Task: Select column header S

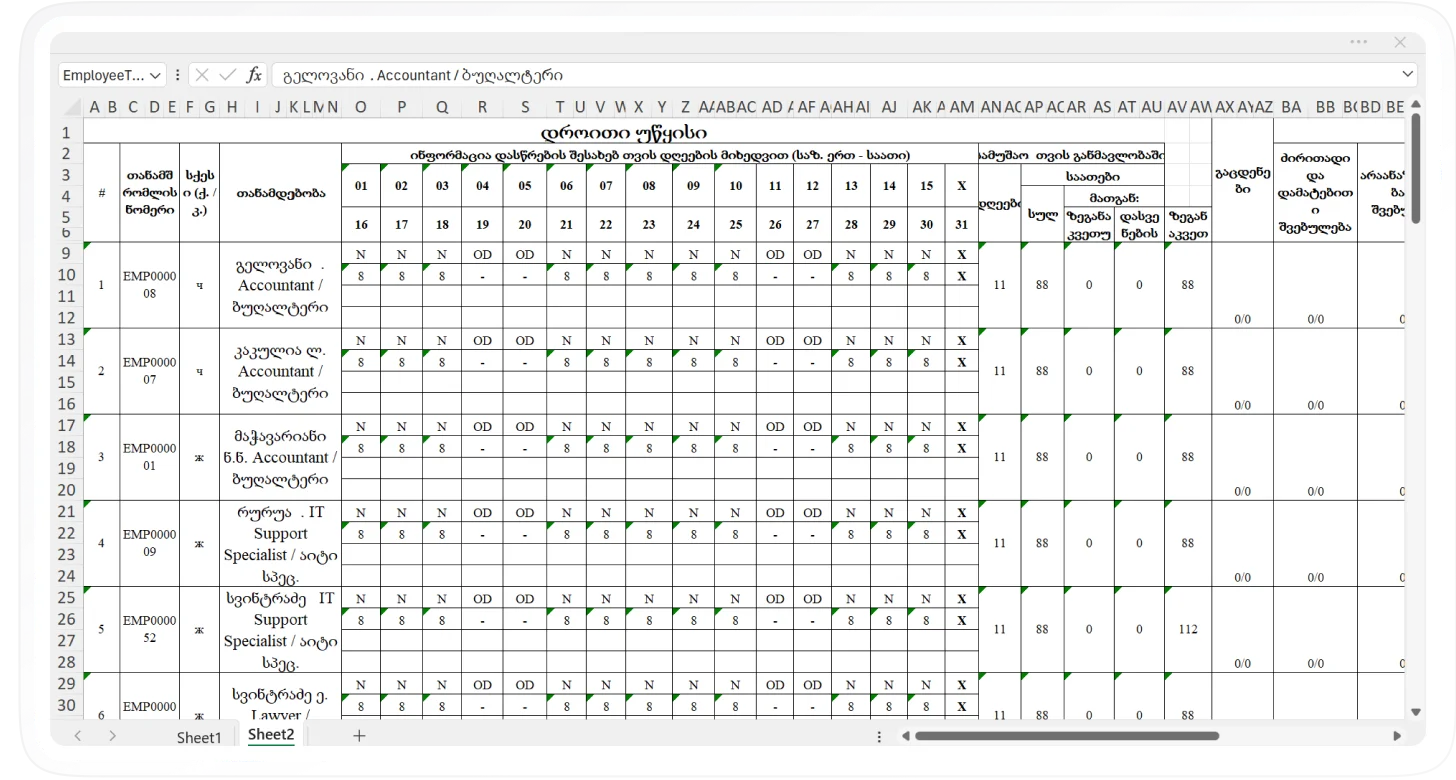Action: point(525,107)
